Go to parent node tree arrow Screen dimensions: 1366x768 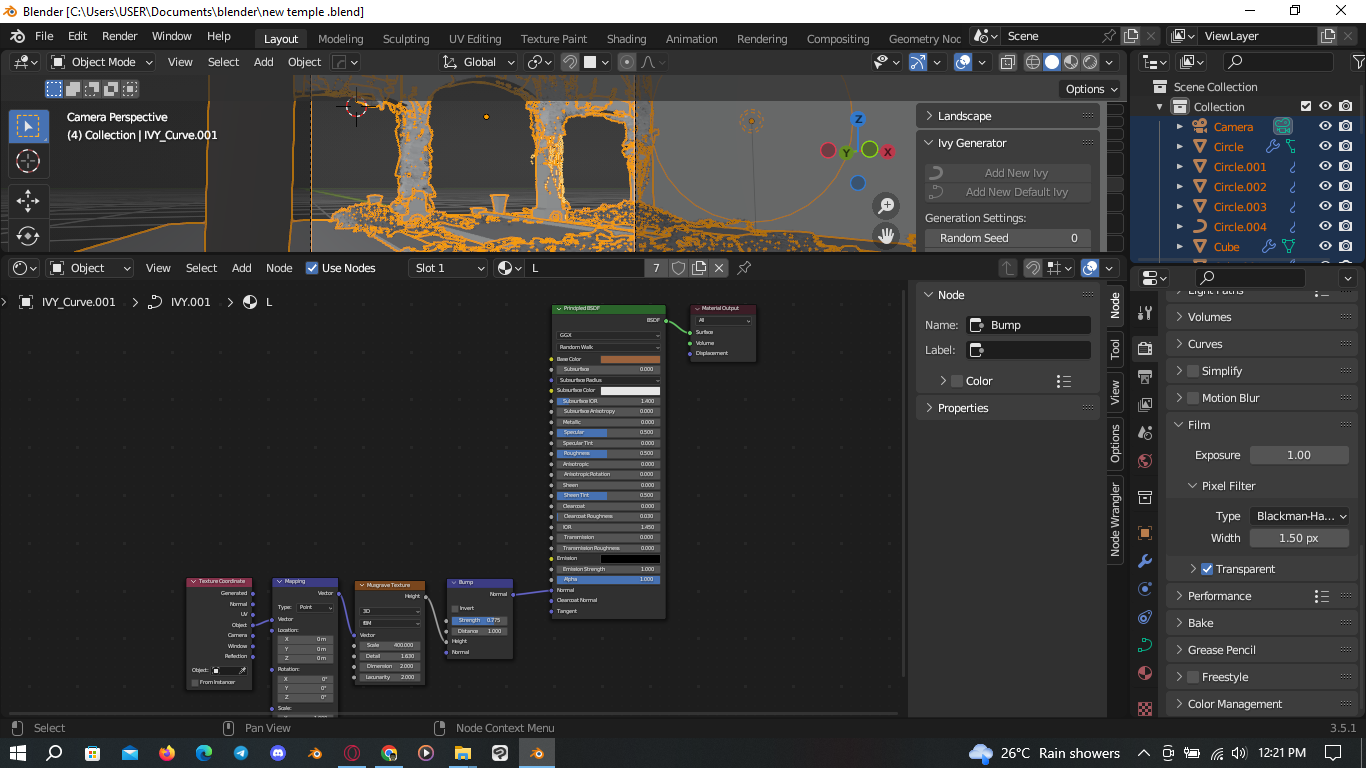click(1008, 268)
